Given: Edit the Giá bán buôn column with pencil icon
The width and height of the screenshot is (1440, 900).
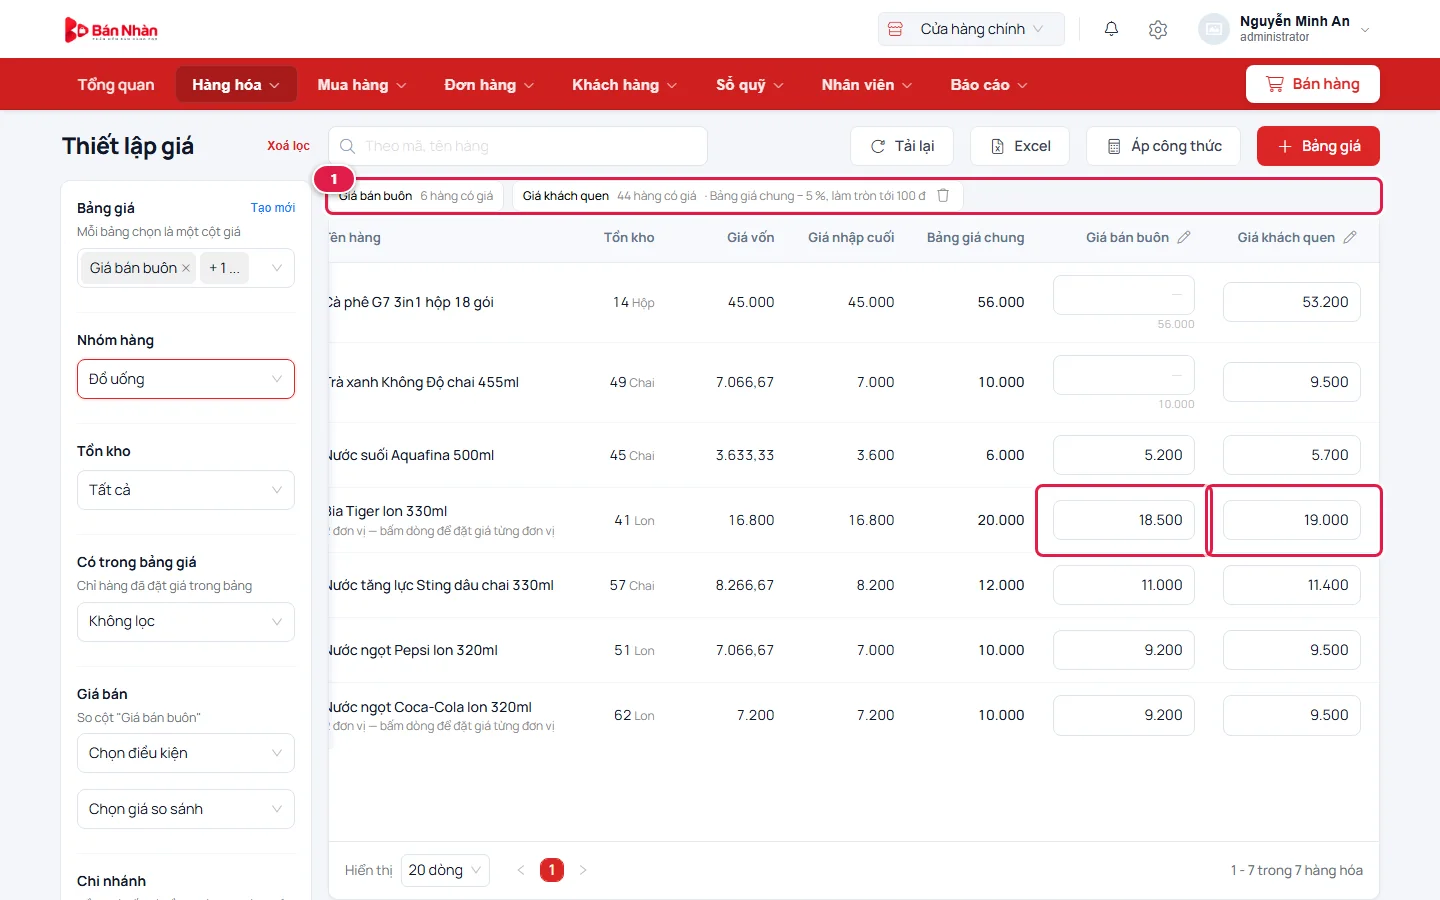Looking at the screenshot, I should pos(1184,238).
